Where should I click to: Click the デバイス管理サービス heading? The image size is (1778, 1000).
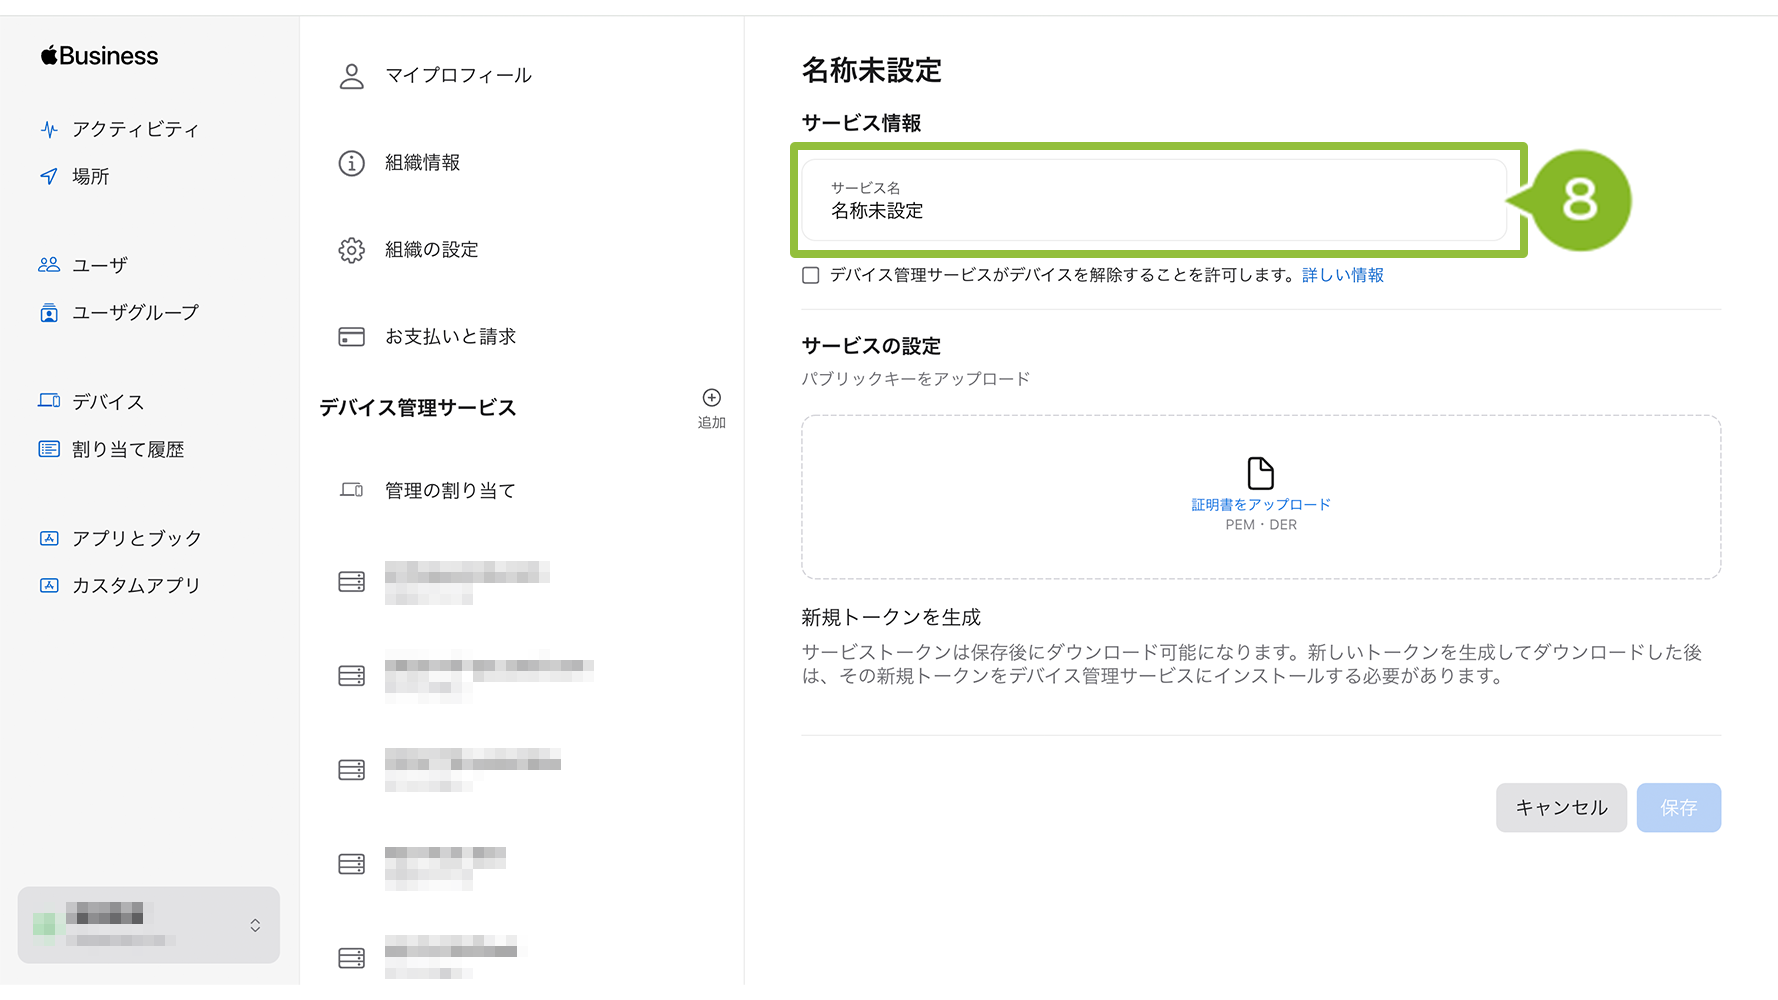pyautogui.click(x=417, y=408)
